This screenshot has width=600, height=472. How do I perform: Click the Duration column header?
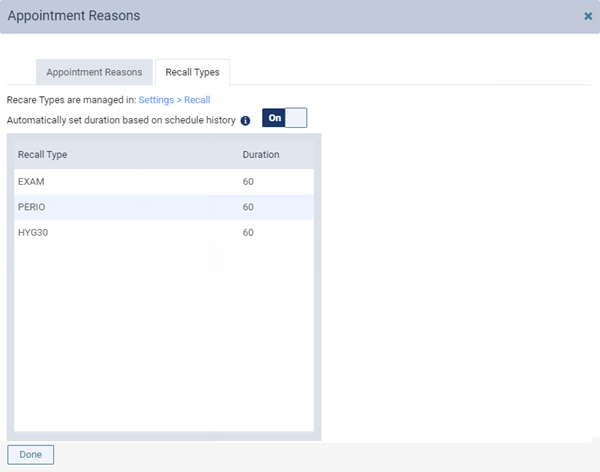(x=261, y=155)
